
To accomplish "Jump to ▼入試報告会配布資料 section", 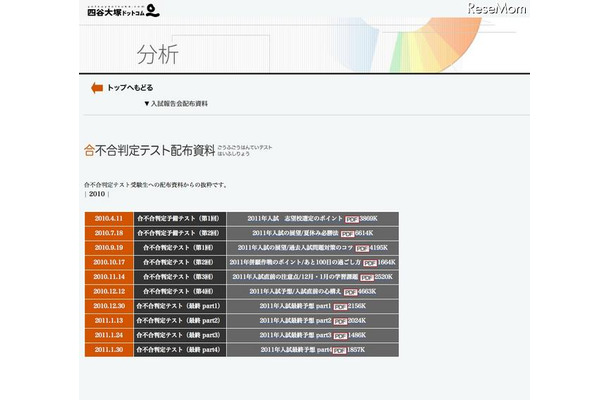I will point(176,104).
